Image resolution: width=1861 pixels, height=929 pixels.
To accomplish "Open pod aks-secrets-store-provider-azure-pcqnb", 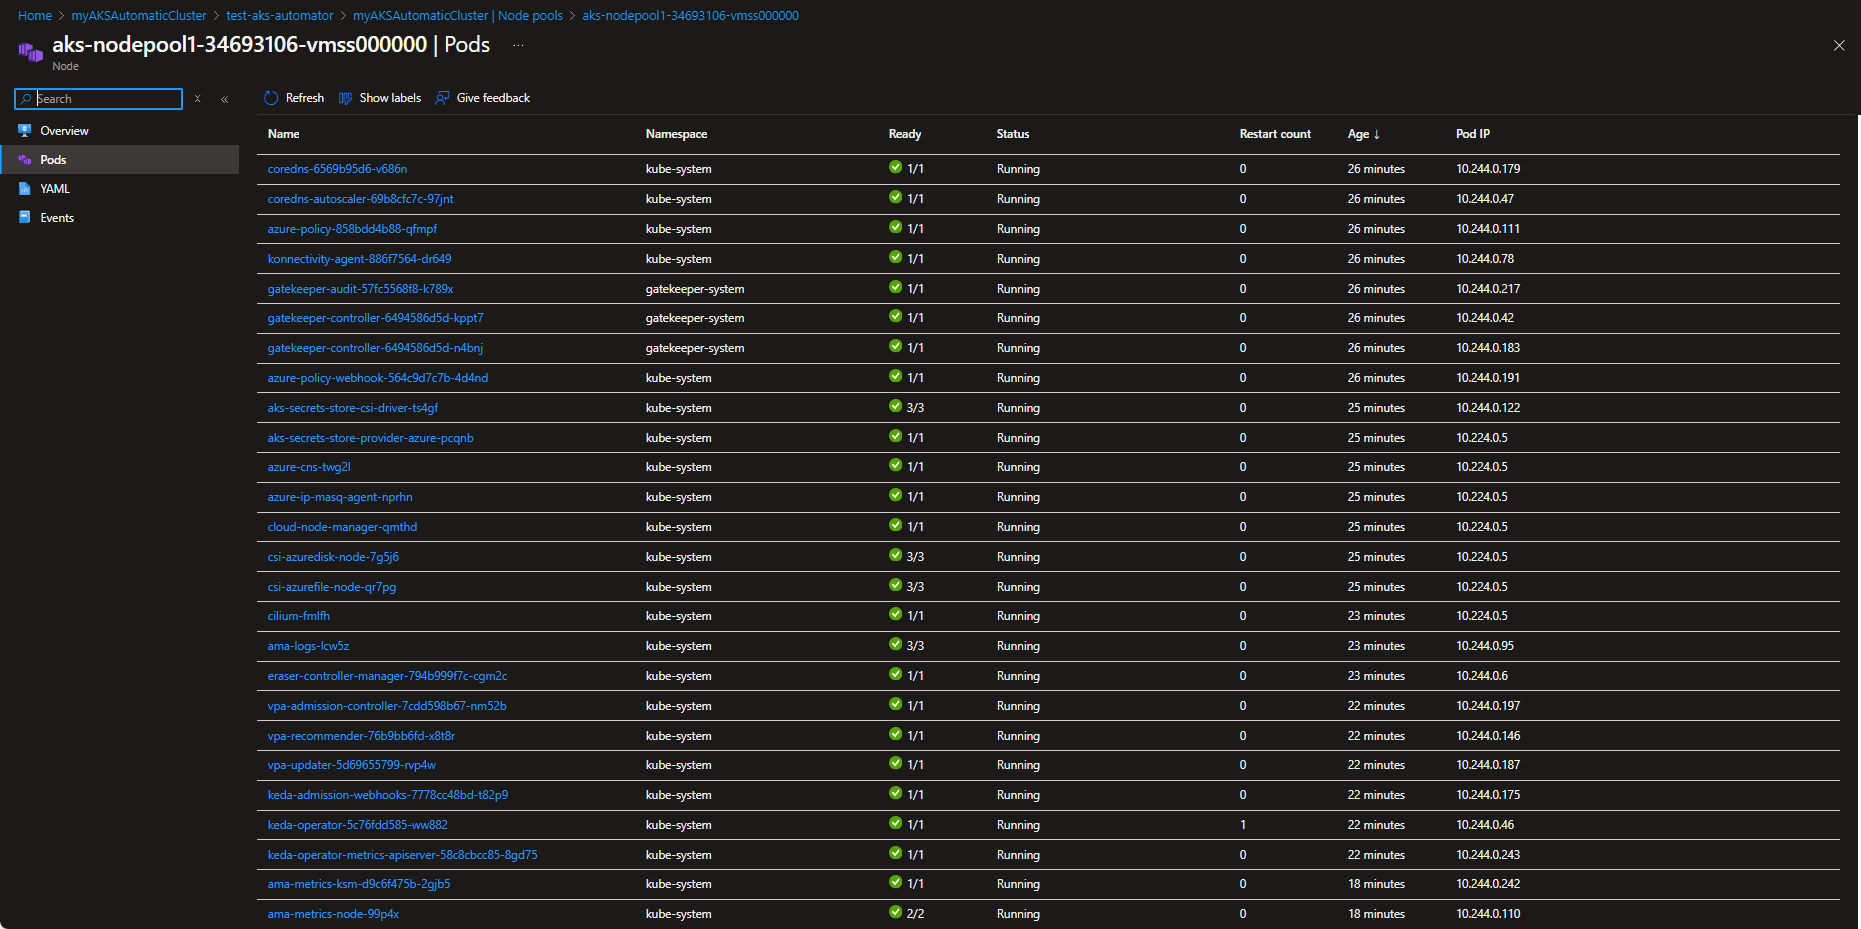I will (x=370, y=438).
